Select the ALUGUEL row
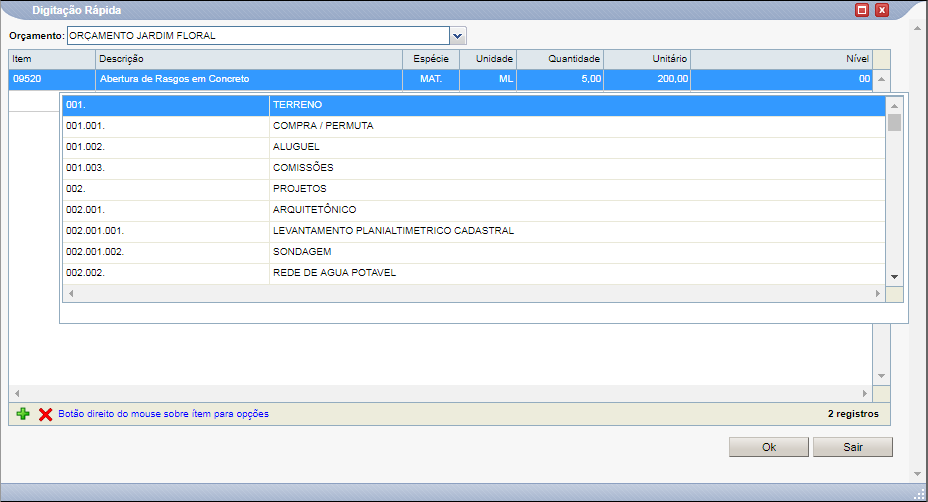 474,147
